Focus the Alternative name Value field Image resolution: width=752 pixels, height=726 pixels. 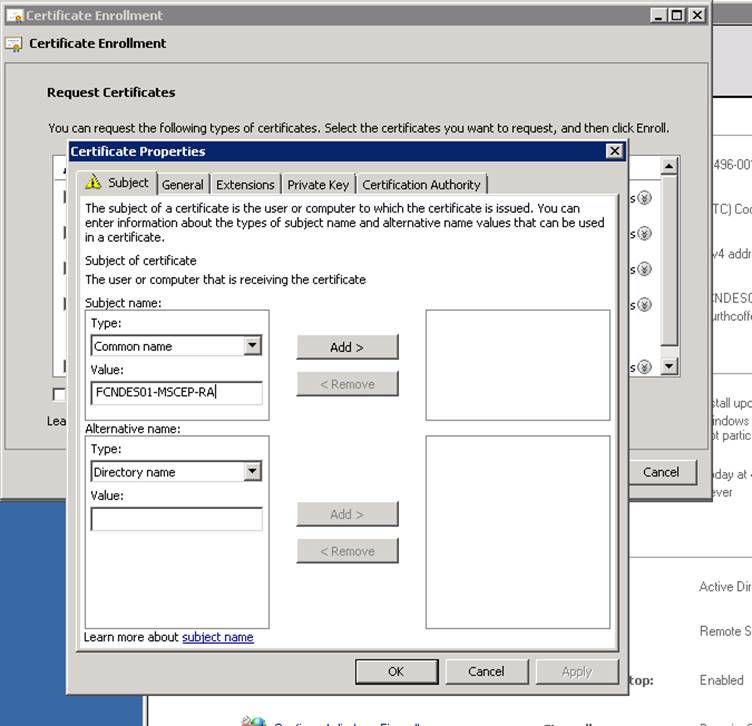pos(176,519)
